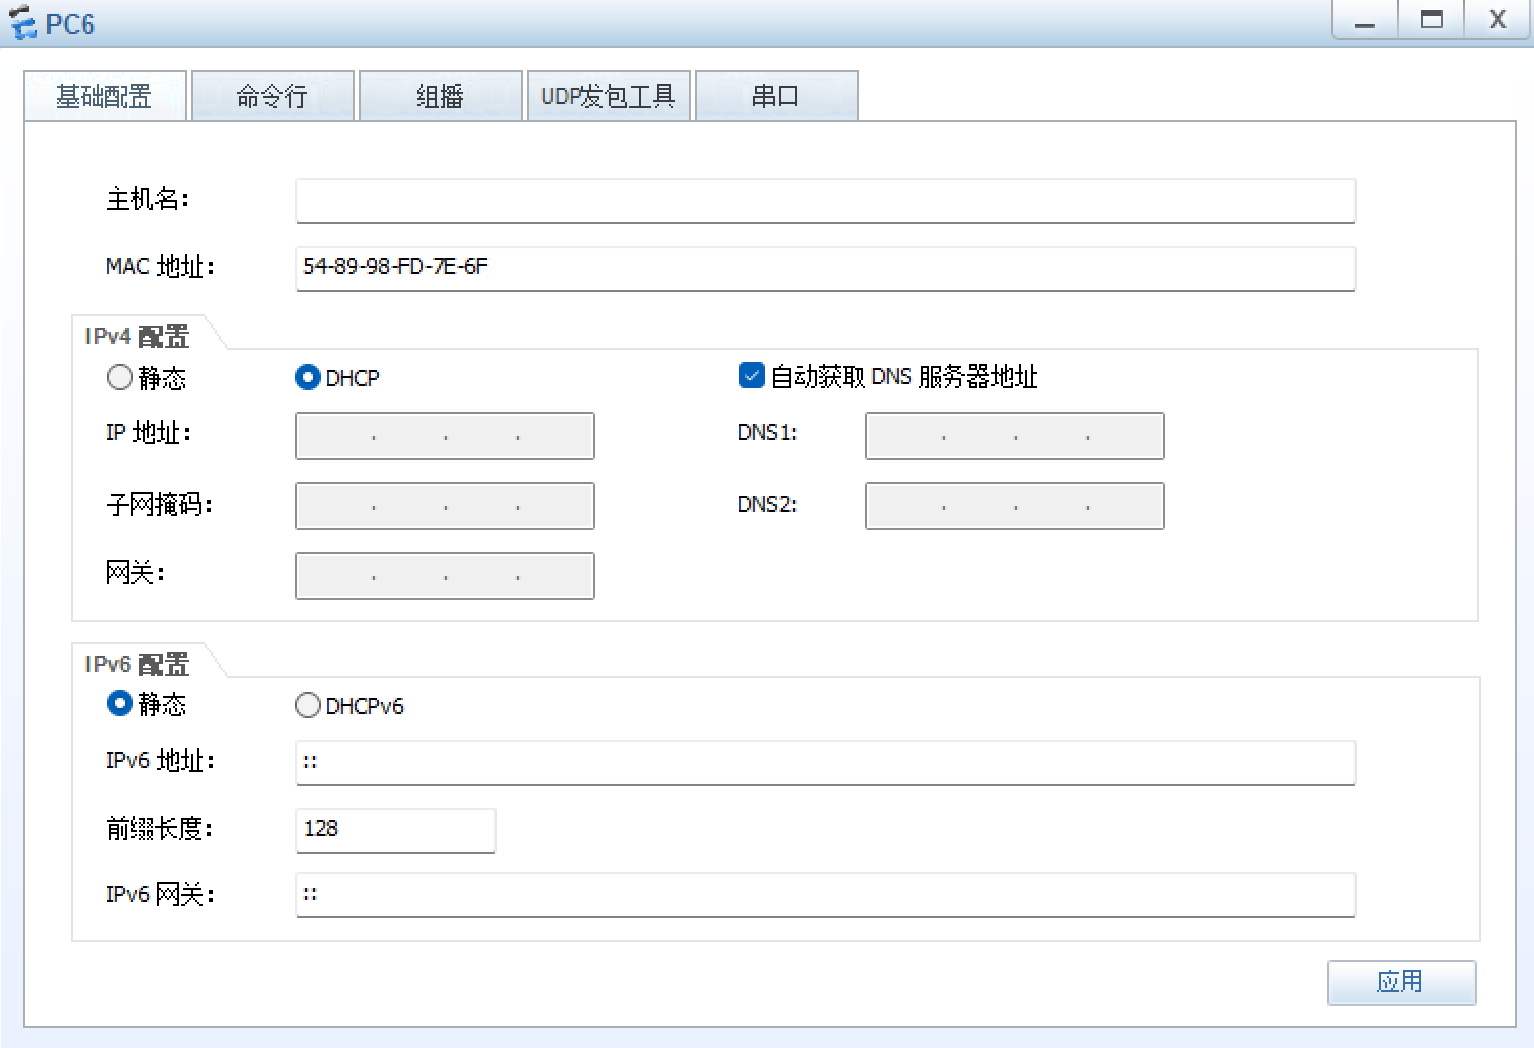This screenshot has width=1534, height=1048.
Task: Click the 应用 button
Action: (1401, 983)
